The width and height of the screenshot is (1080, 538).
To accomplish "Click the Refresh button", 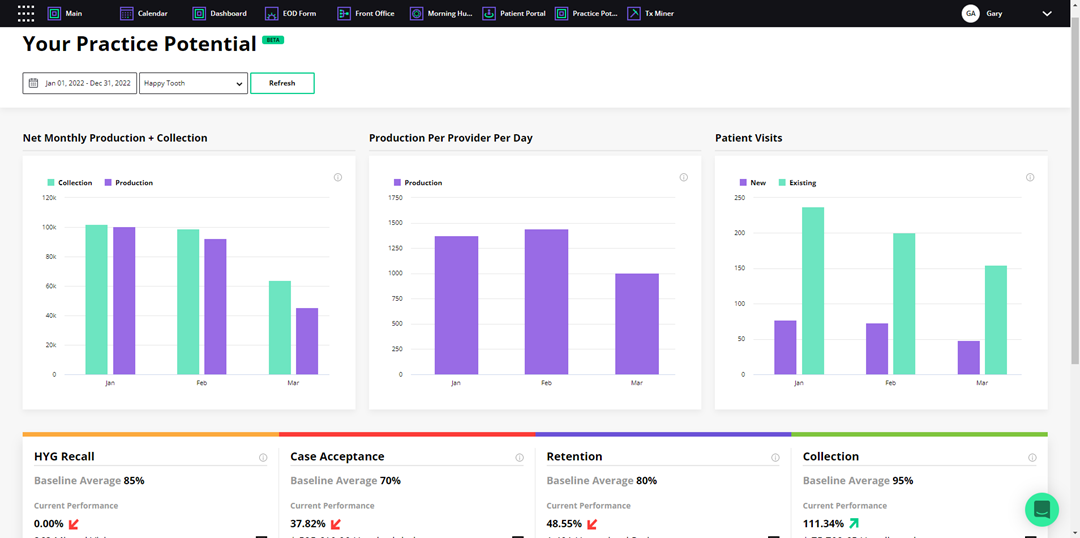I will tap(282, 84).
